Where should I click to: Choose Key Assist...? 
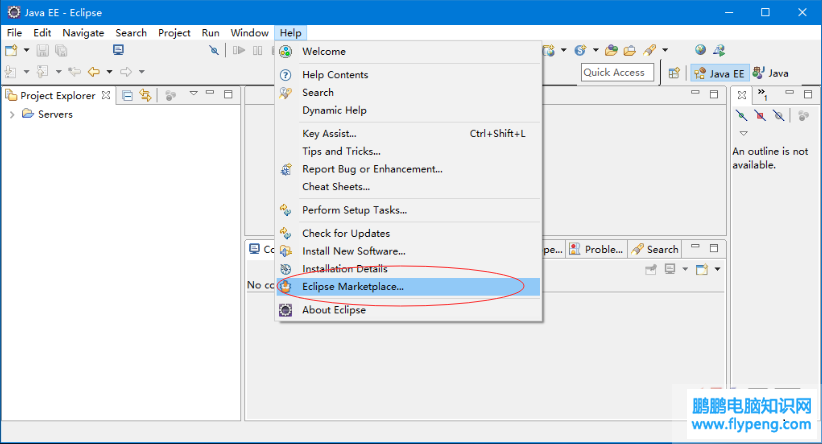pos(408,133)
